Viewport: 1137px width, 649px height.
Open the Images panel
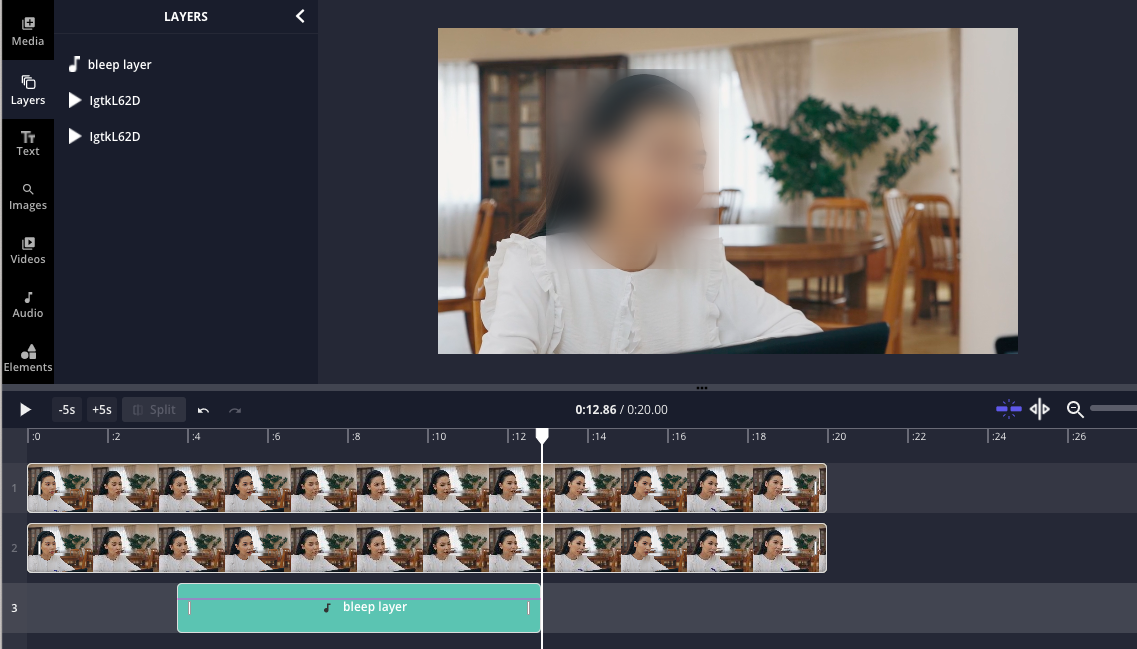point(27,196)
